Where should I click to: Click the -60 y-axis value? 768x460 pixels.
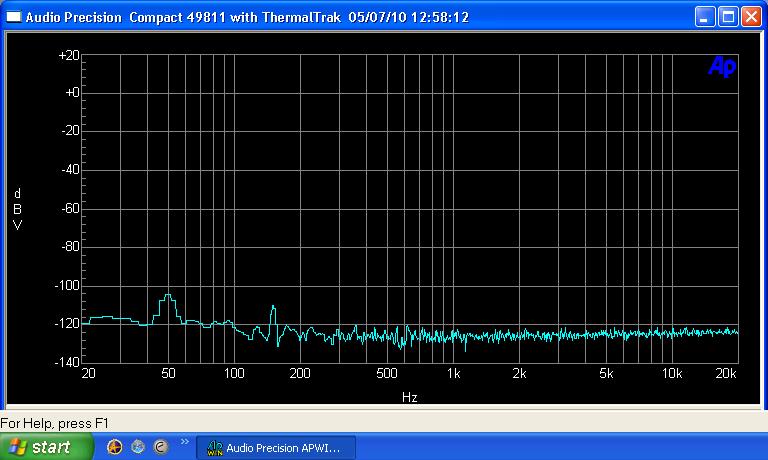[x=71, y=209]
